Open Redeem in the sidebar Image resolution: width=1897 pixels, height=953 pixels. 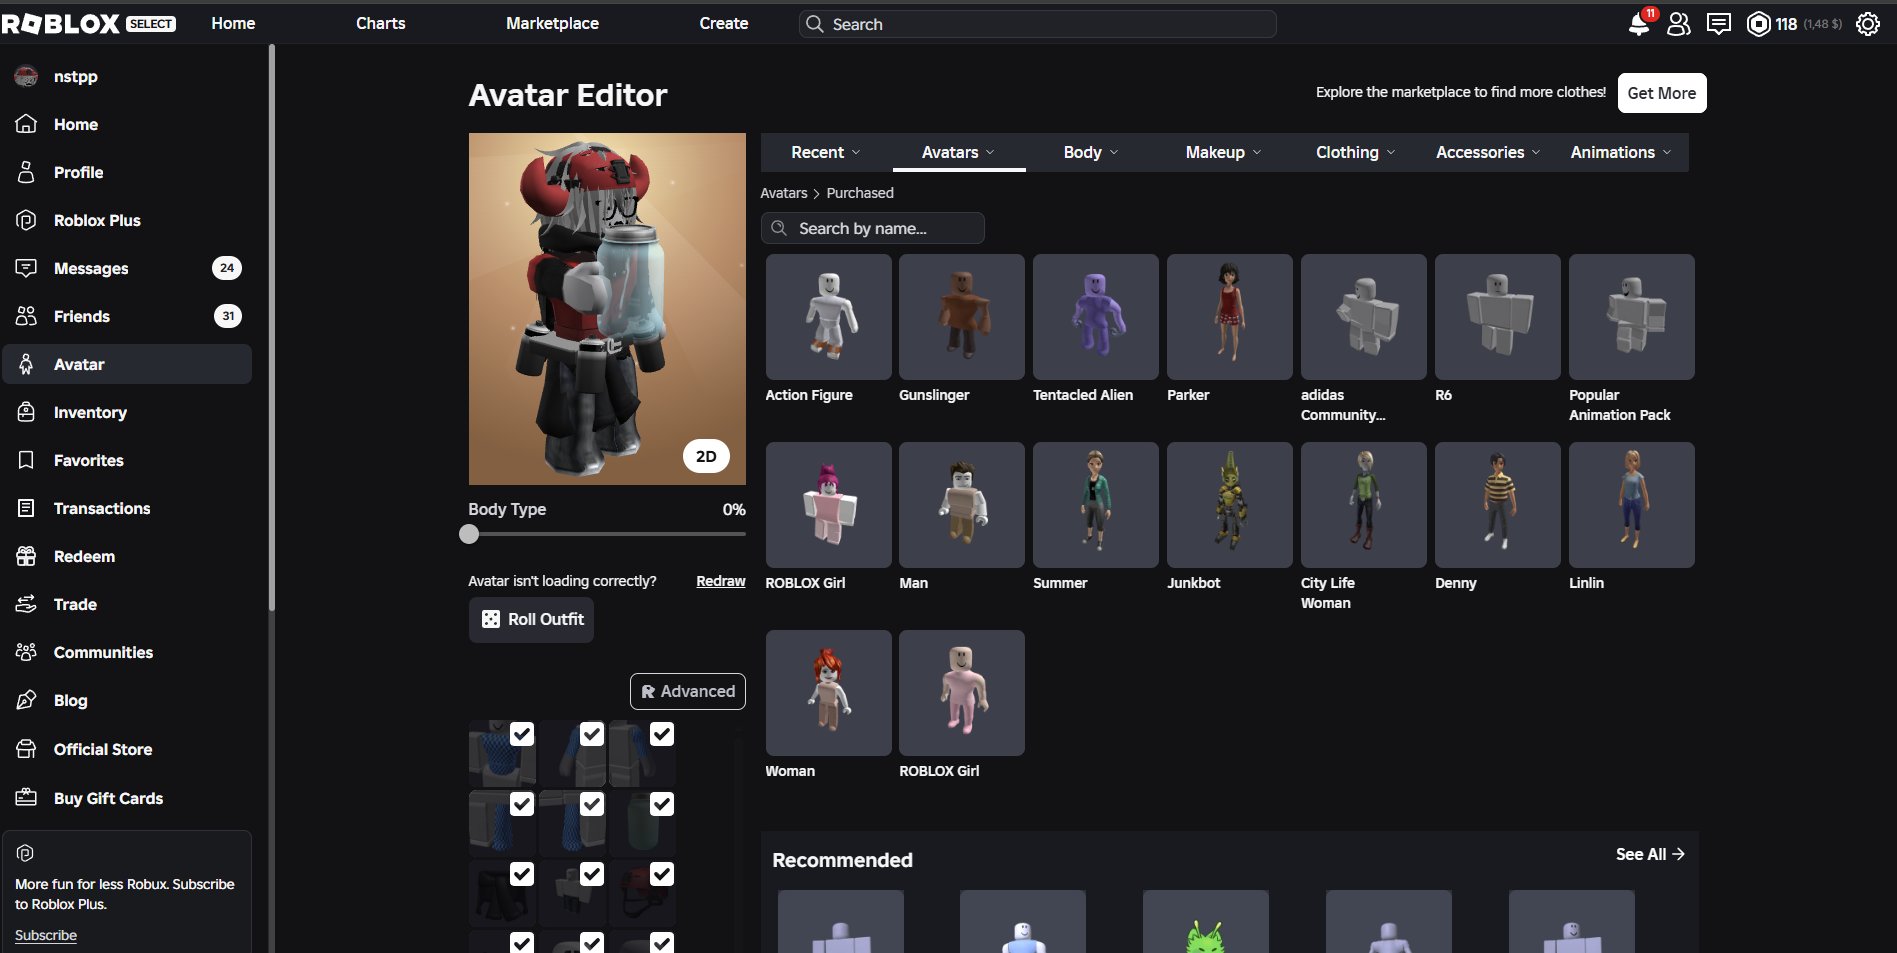[x=127, y=556]
